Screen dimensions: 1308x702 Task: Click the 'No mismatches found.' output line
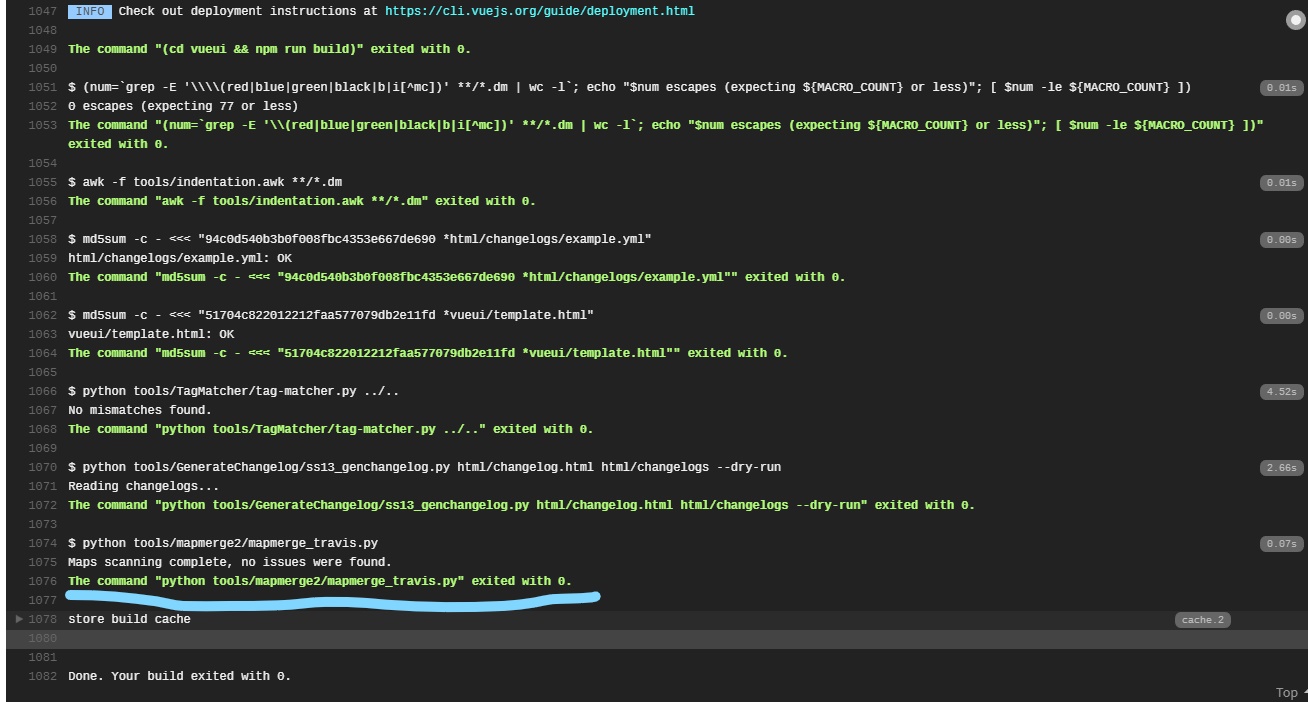coord(140,410)
